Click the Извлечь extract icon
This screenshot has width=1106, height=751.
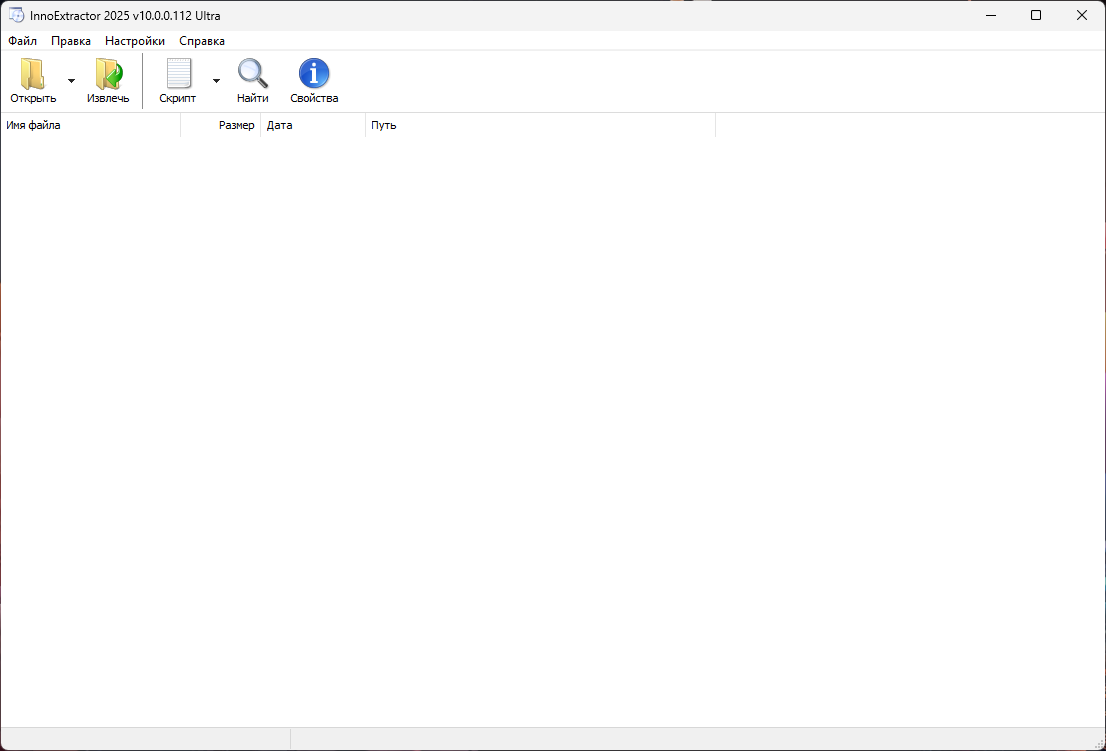tap(109, 73)
